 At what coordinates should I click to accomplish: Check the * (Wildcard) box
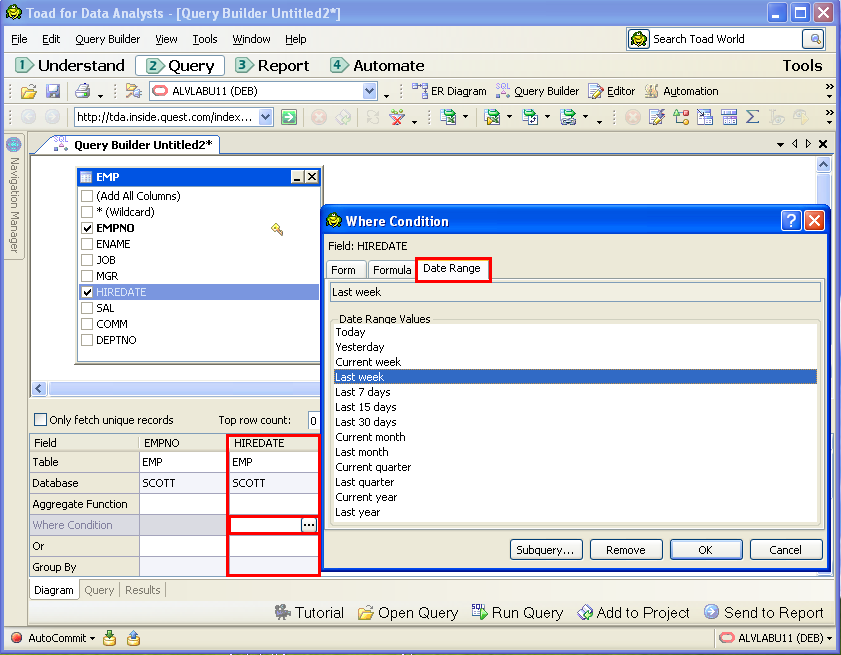click(87, 212)
